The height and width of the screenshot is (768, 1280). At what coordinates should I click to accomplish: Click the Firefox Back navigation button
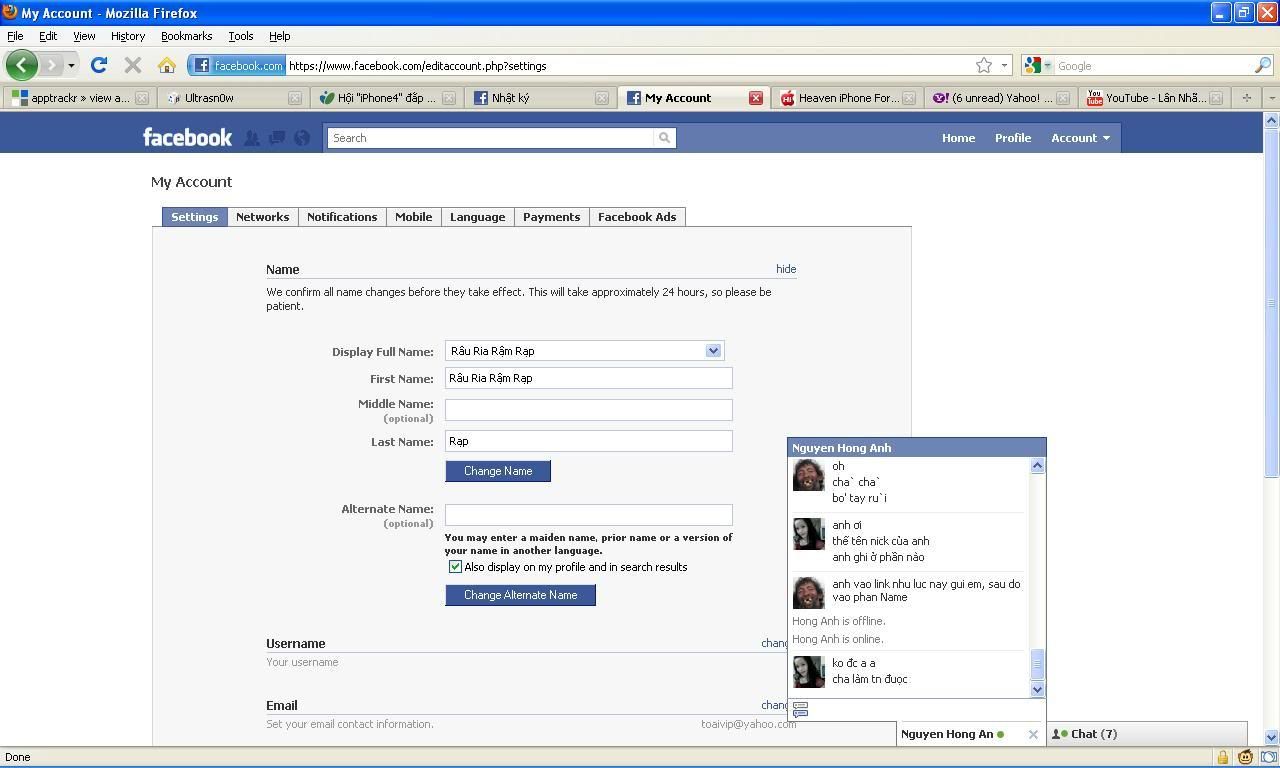pyautogui.click(x=21, y=65)
